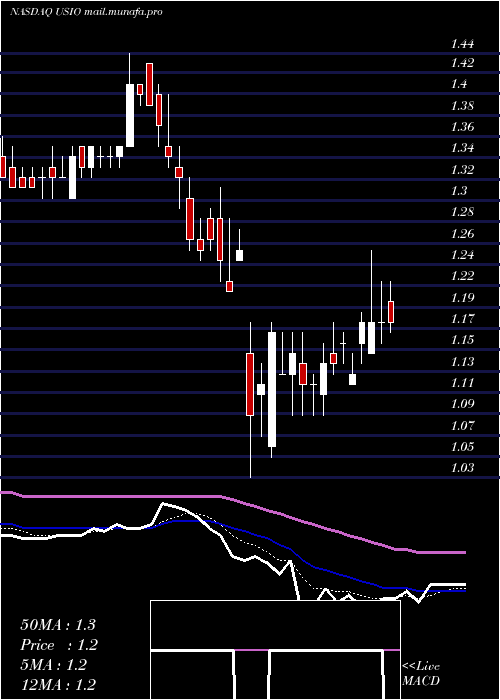Click the 1.07 price axis label
Viewport: 500px width, 700px height.
pos(462,425)
